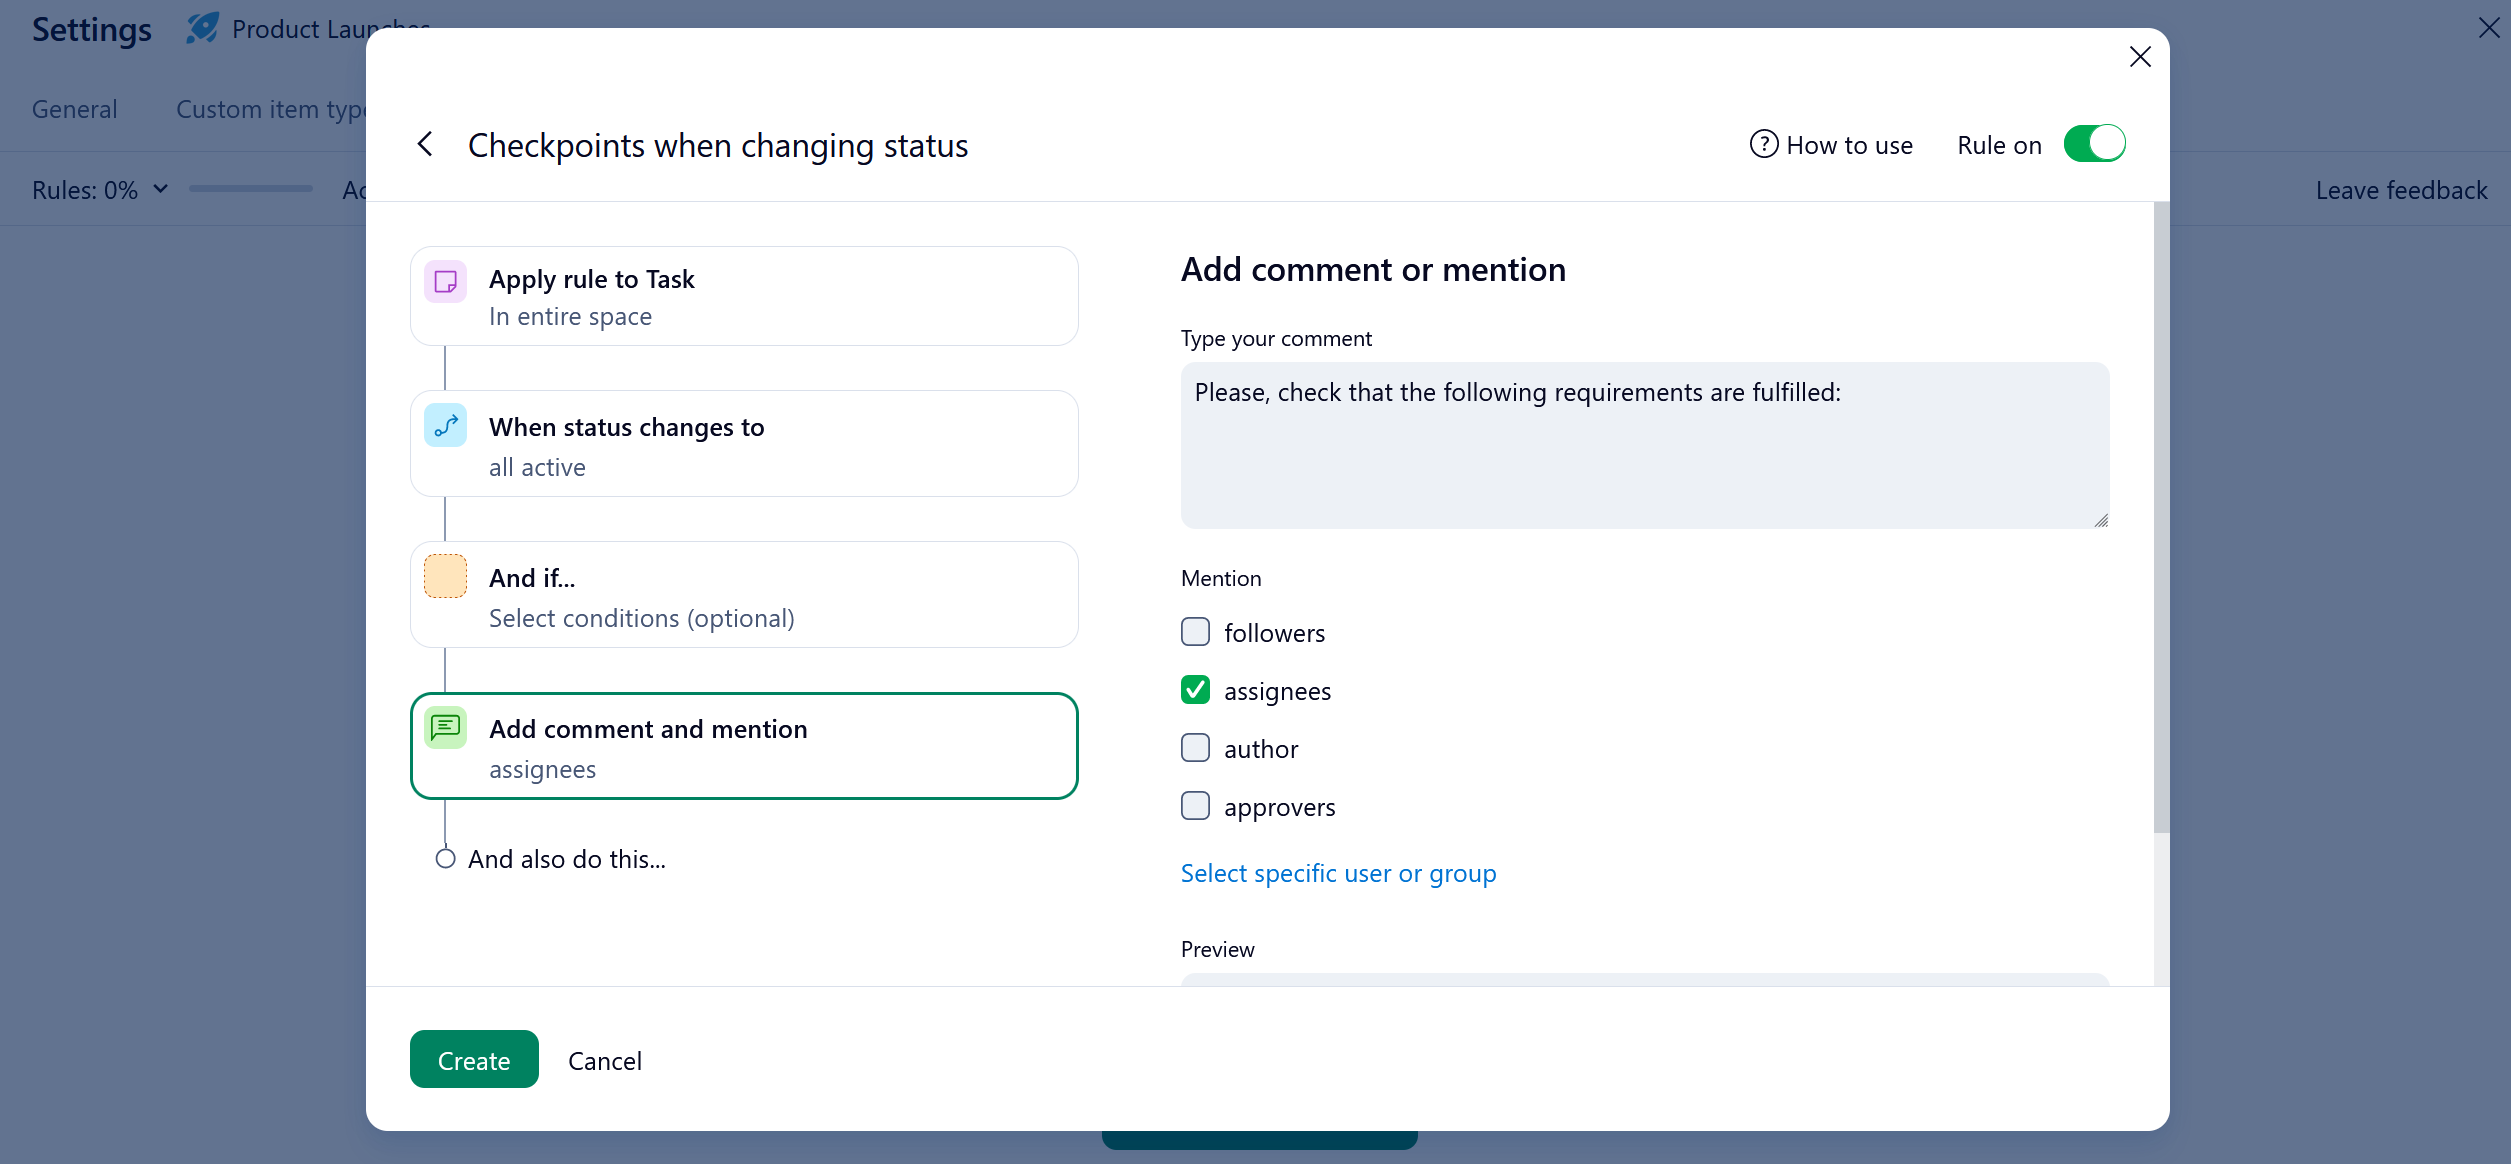Switch to the General settings tab
This screenshot has height=1164, width=2511.
coord(74,109)
